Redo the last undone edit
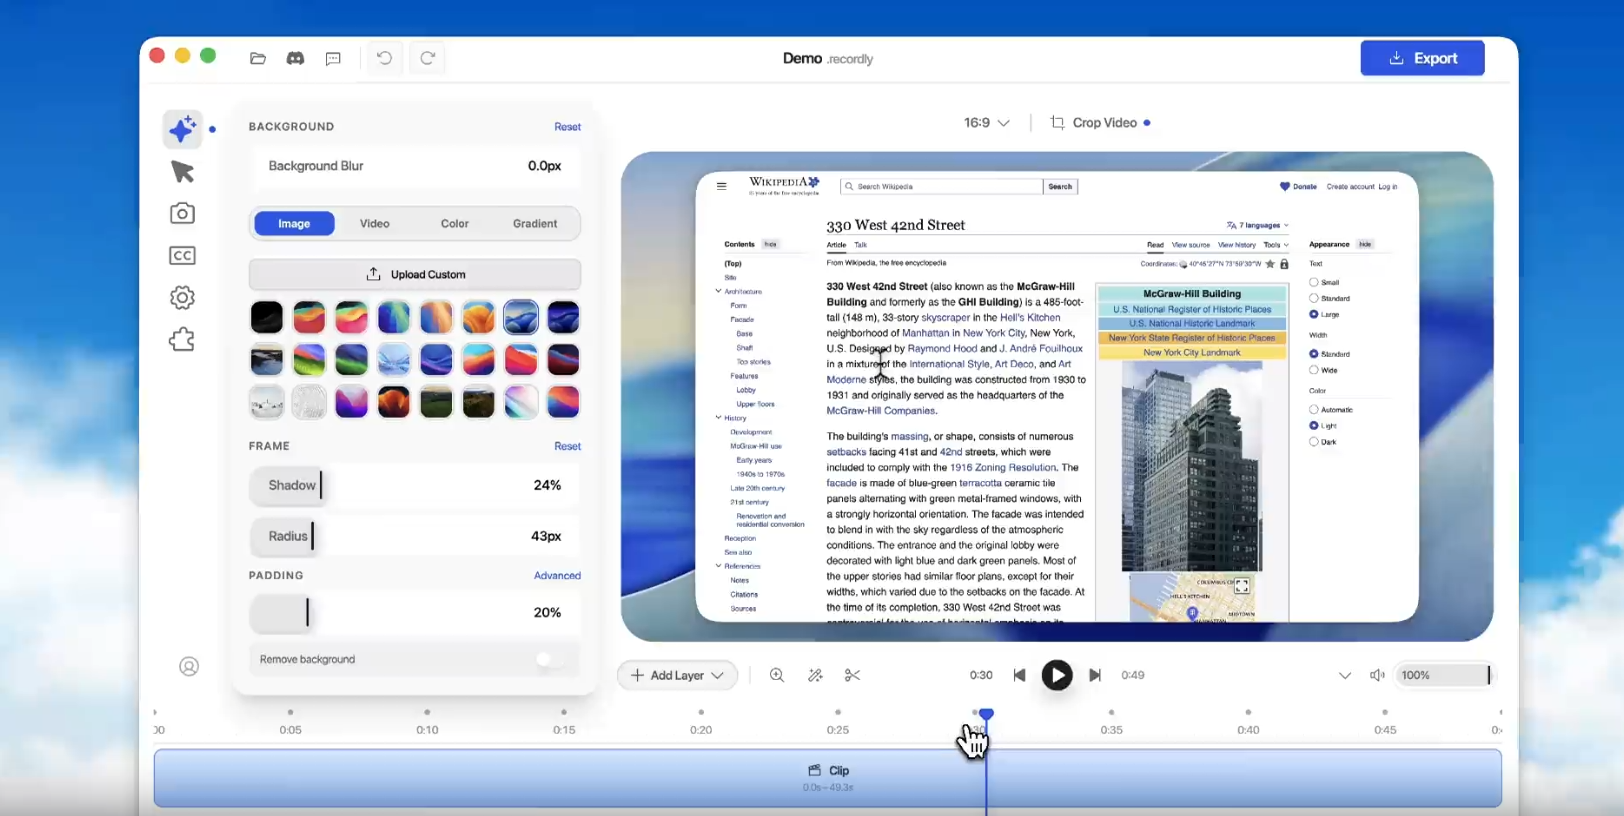The height and width of the screenshot is (816, 1624). pyautogui.click(x=428, y=58)
